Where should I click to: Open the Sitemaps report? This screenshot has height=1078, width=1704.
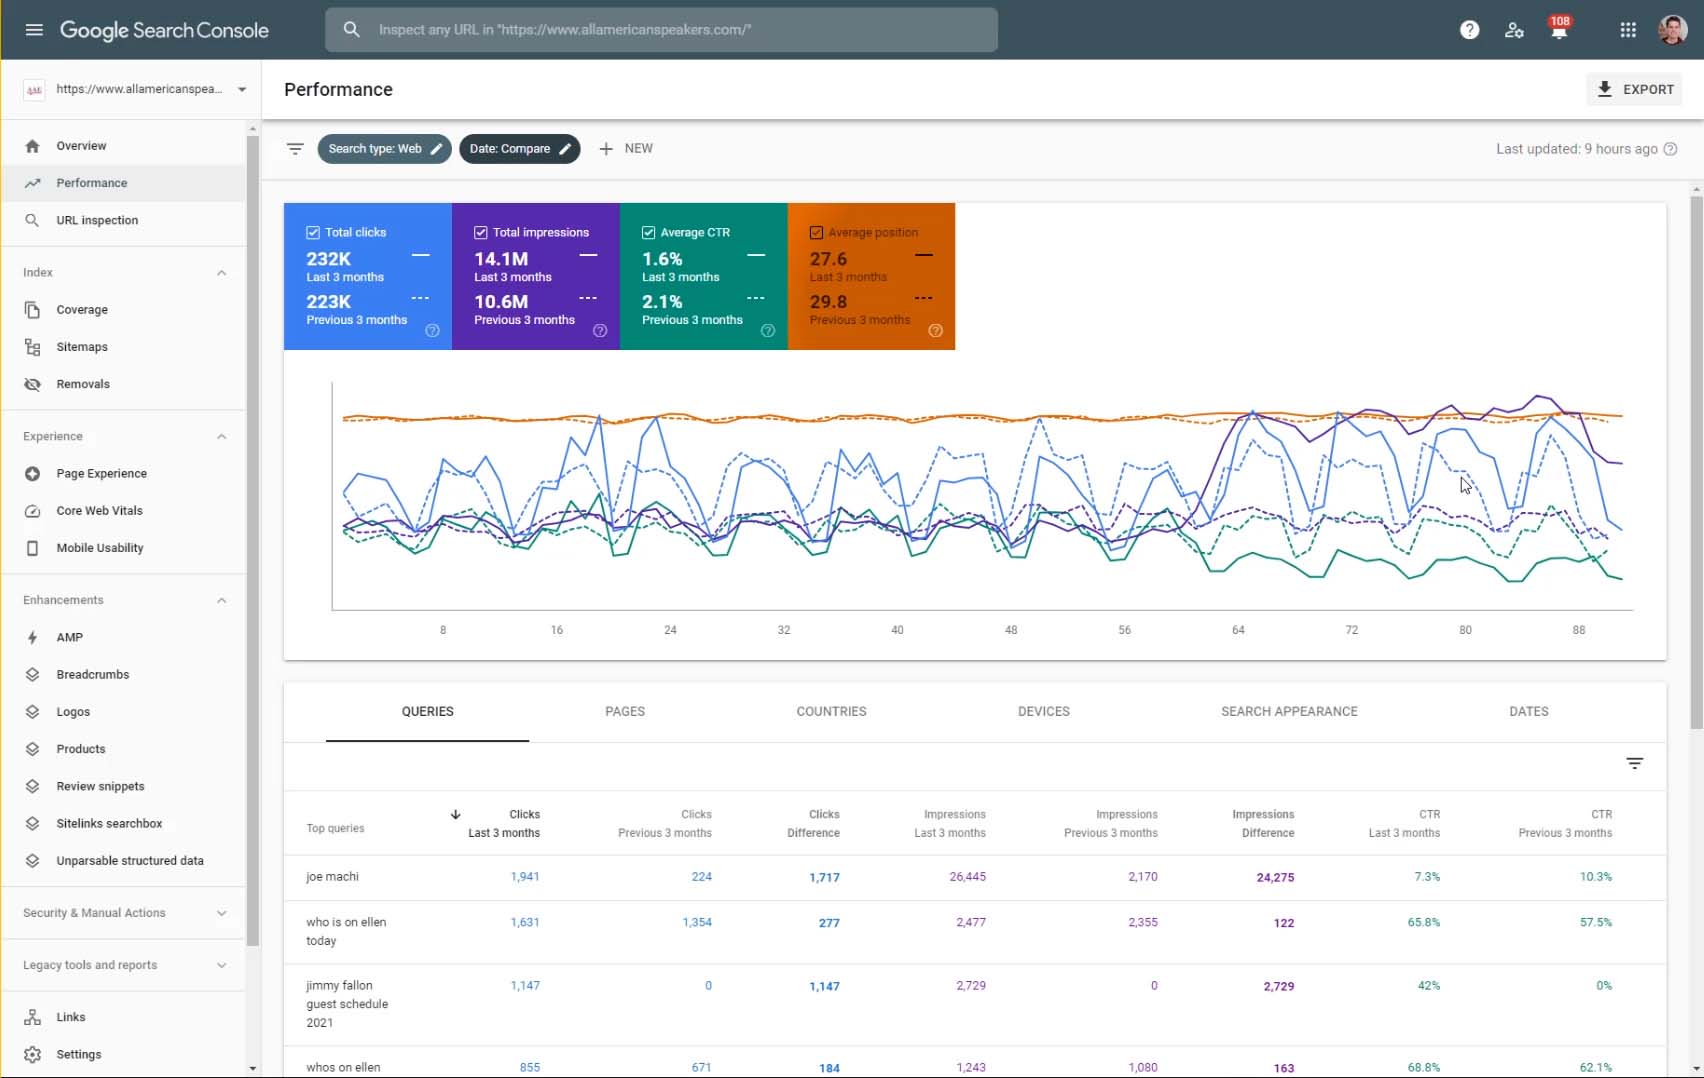123,347
